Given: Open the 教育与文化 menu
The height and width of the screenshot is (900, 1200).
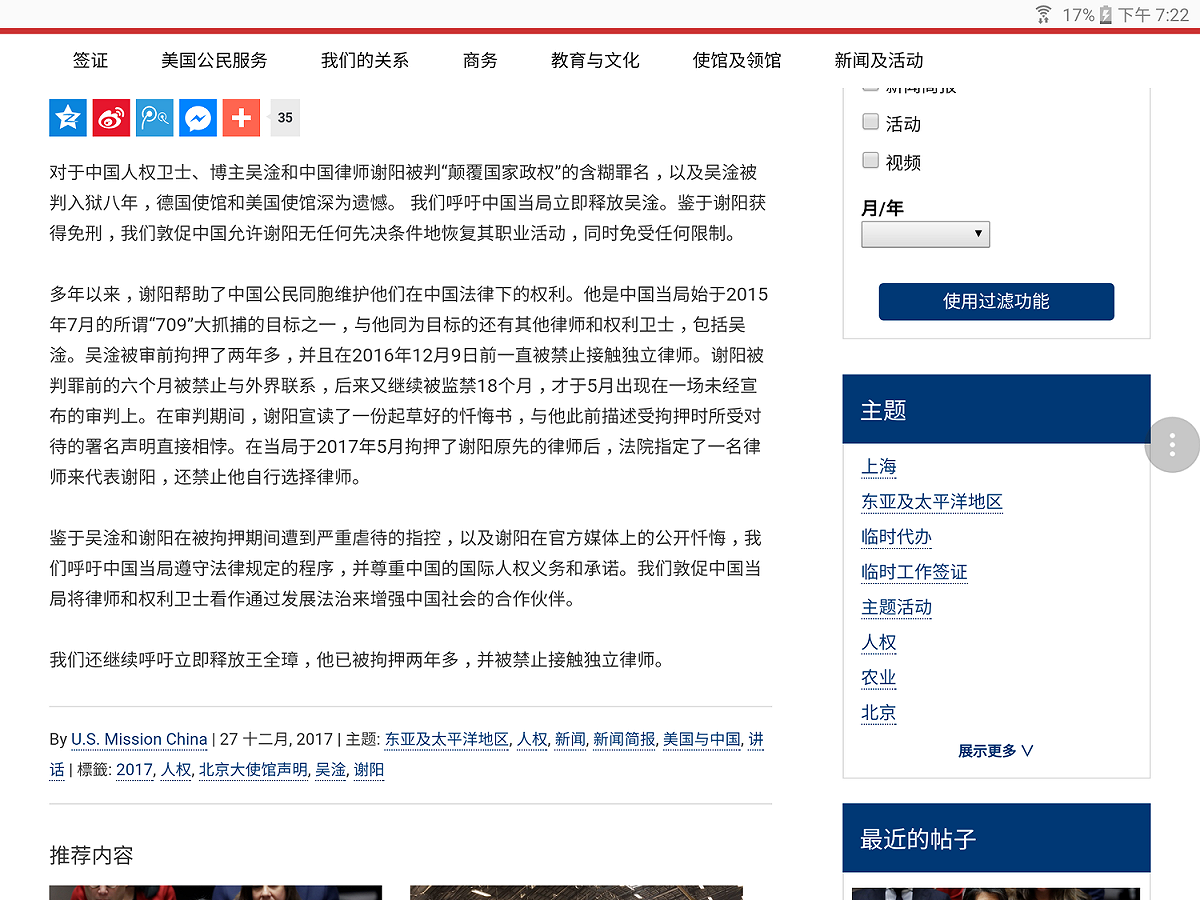Looking at the screenshot, I should [595, 60].
